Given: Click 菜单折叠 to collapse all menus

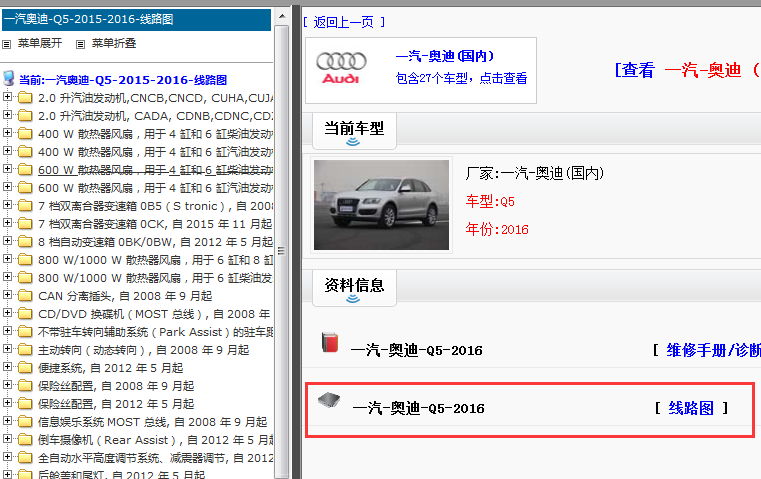Looking at the screenshot, I should (x=114, y=44).
